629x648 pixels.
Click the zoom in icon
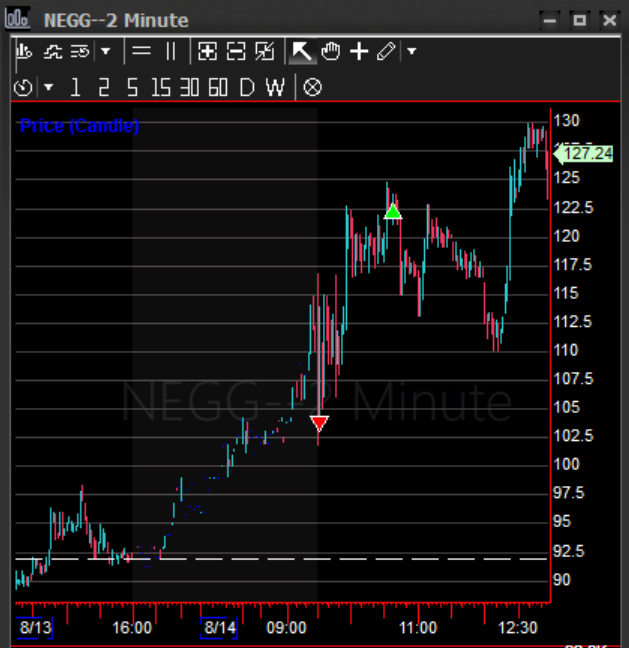207,52
